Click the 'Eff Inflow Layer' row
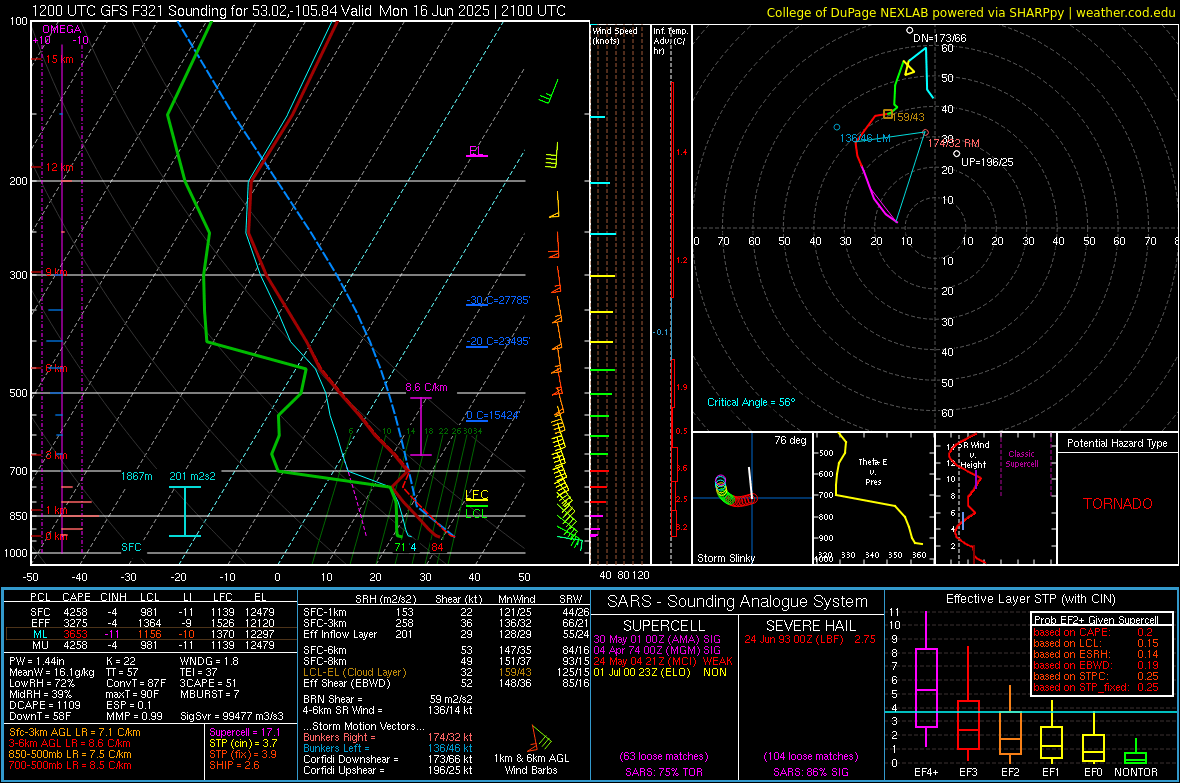Image resolution: width=1180 pixels, height=783 pixels. (446, 634)
